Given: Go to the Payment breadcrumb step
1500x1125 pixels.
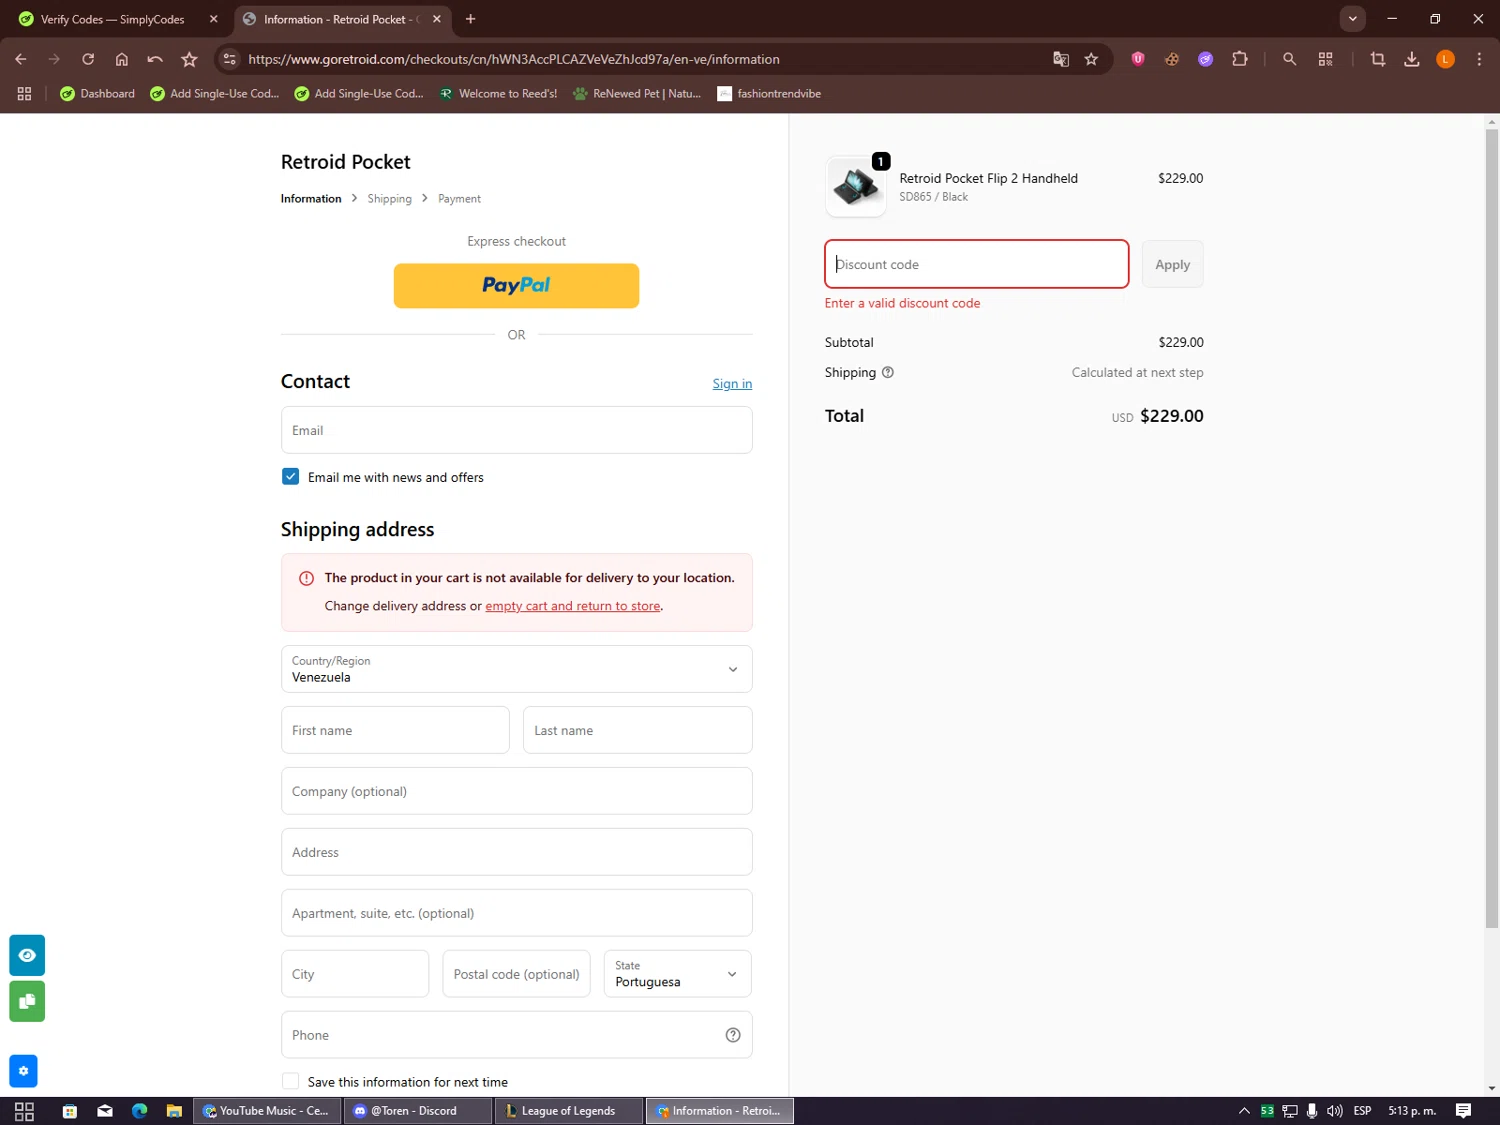Looking at the screenshot, I should click(459, 199).
